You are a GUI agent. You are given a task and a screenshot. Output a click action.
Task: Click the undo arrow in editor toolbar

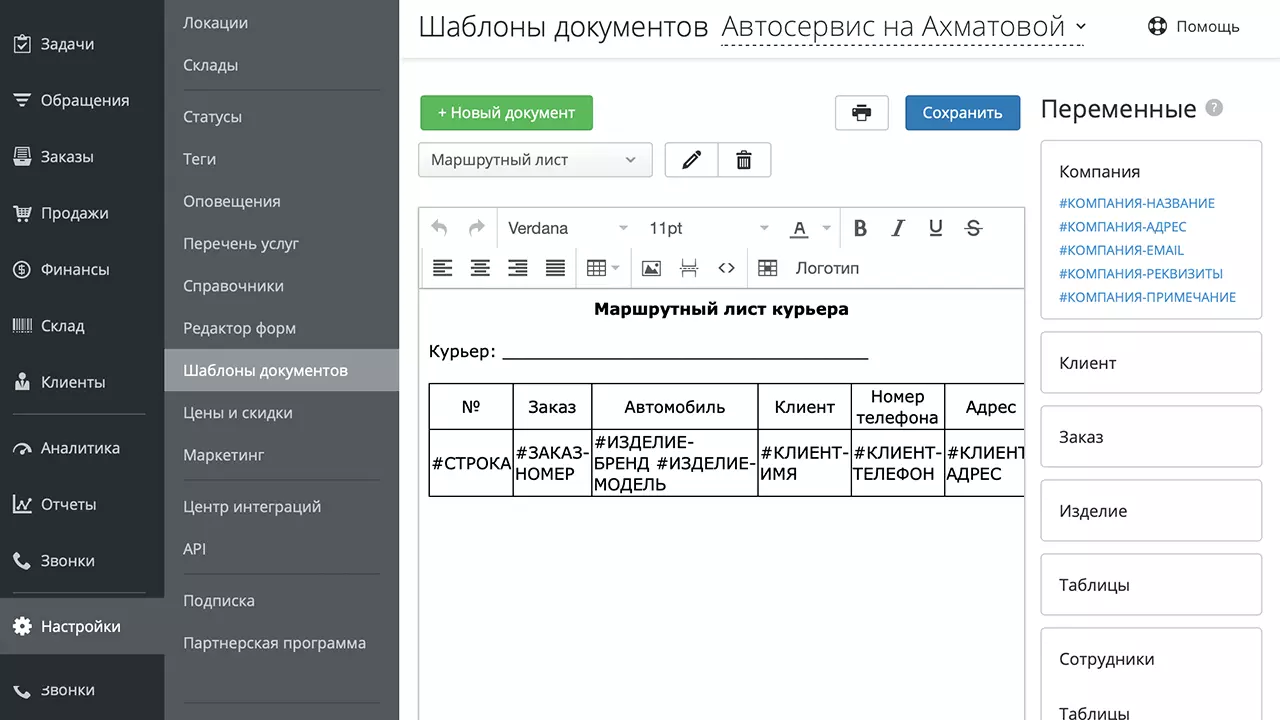pyautogui.click(x=439, y=228)
